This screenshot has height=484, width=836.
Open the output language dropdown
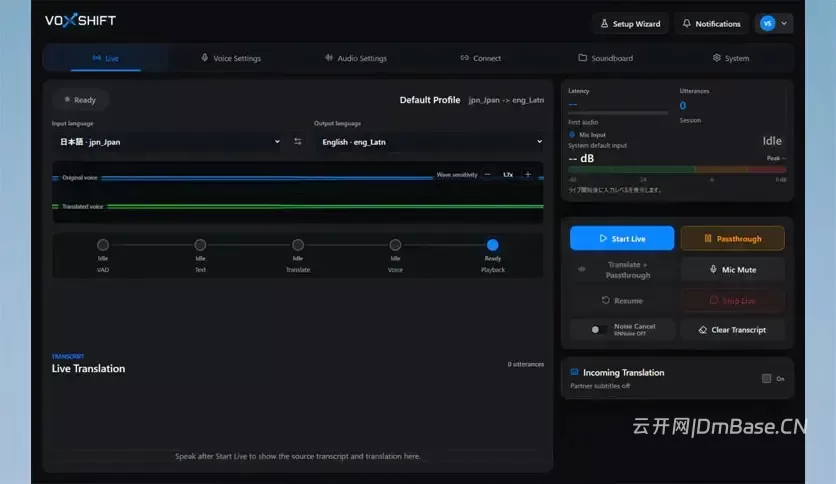[x=431, y=142]
